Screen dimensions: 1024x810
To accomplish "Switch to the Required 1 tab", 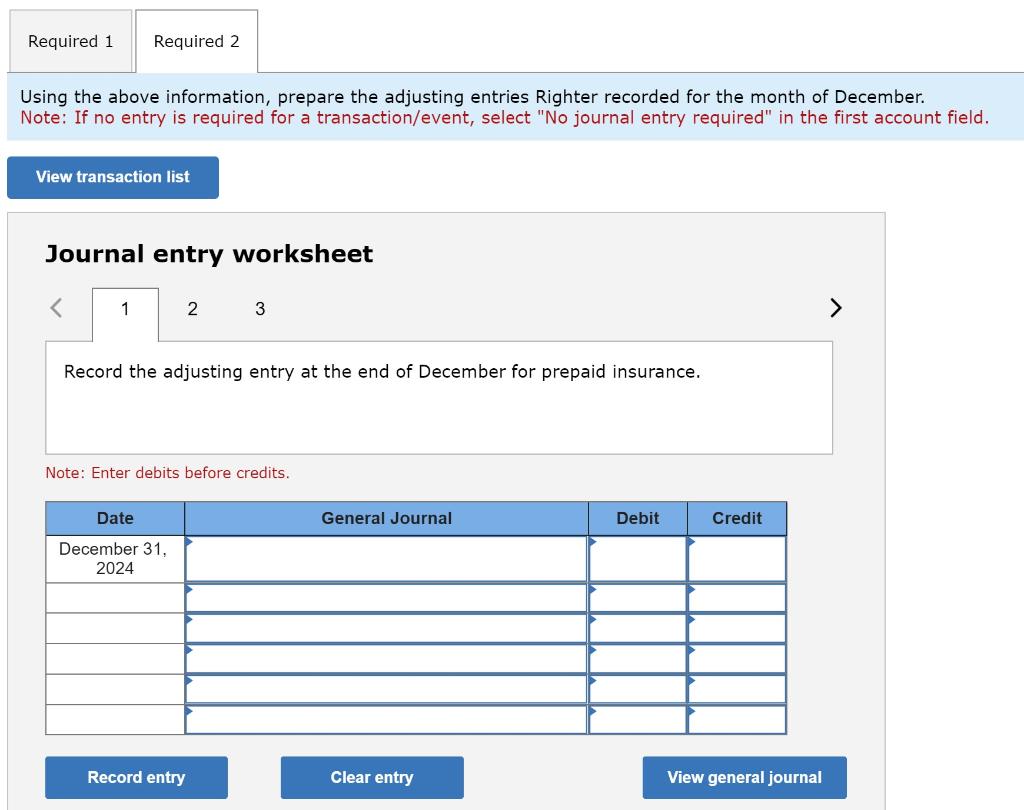I will click(70, 41).
